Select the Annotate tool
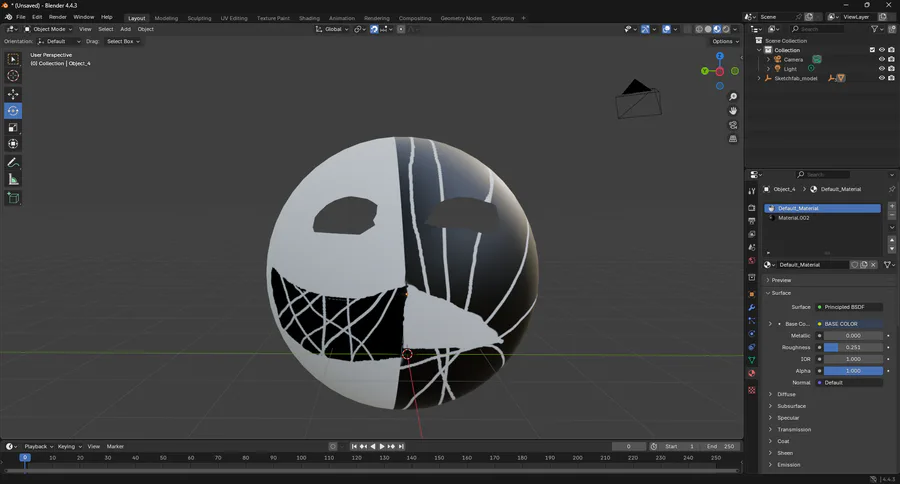900x484 pixels. click(13, 163)
